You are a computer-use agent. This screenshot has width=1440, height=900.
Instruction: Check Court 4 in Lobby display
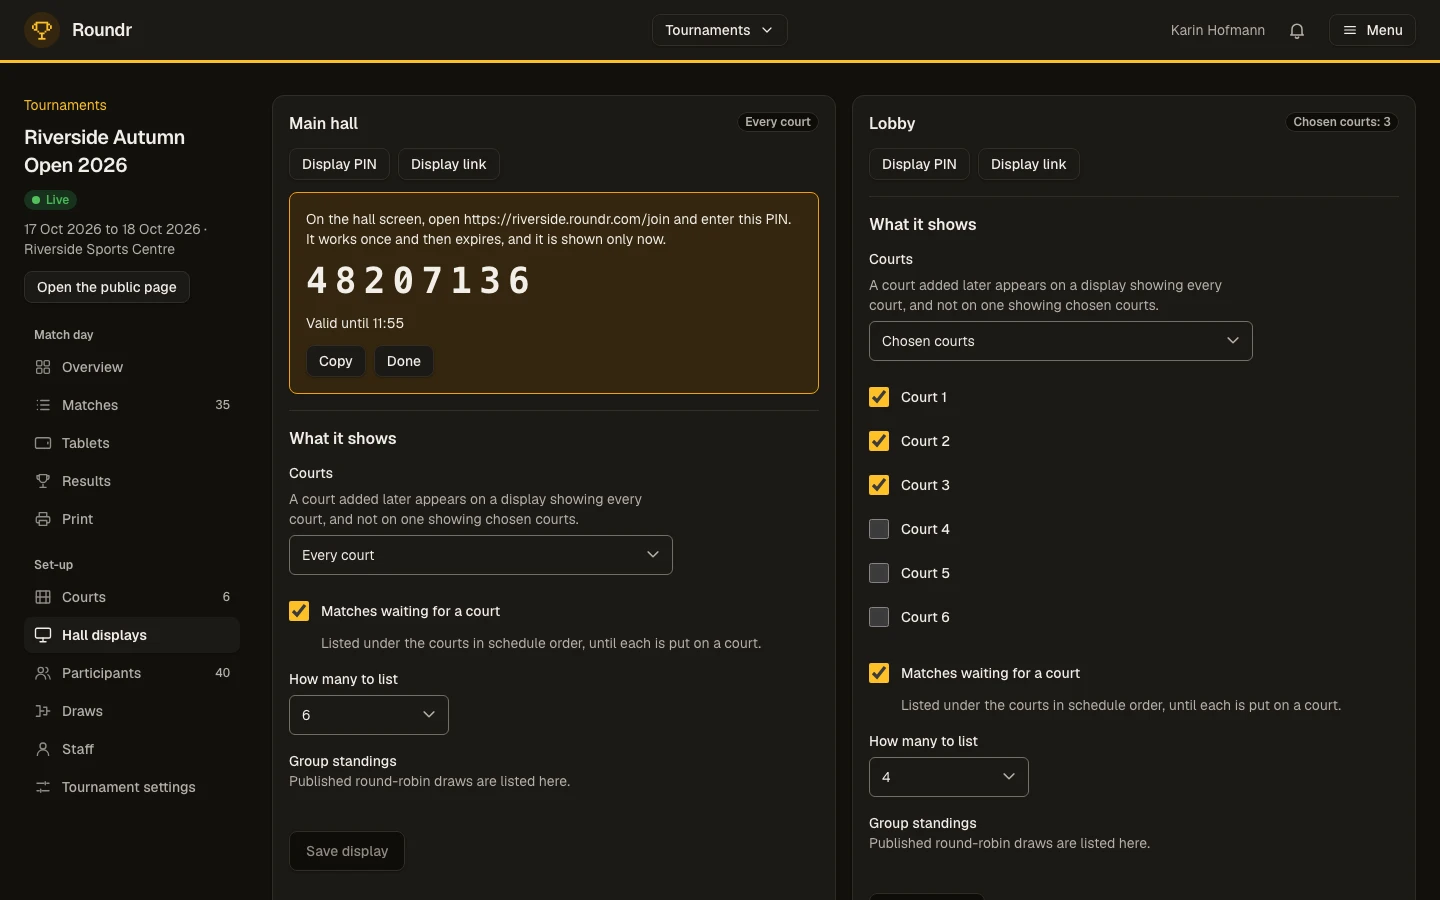pyautogui.click(x=879, y=529)
